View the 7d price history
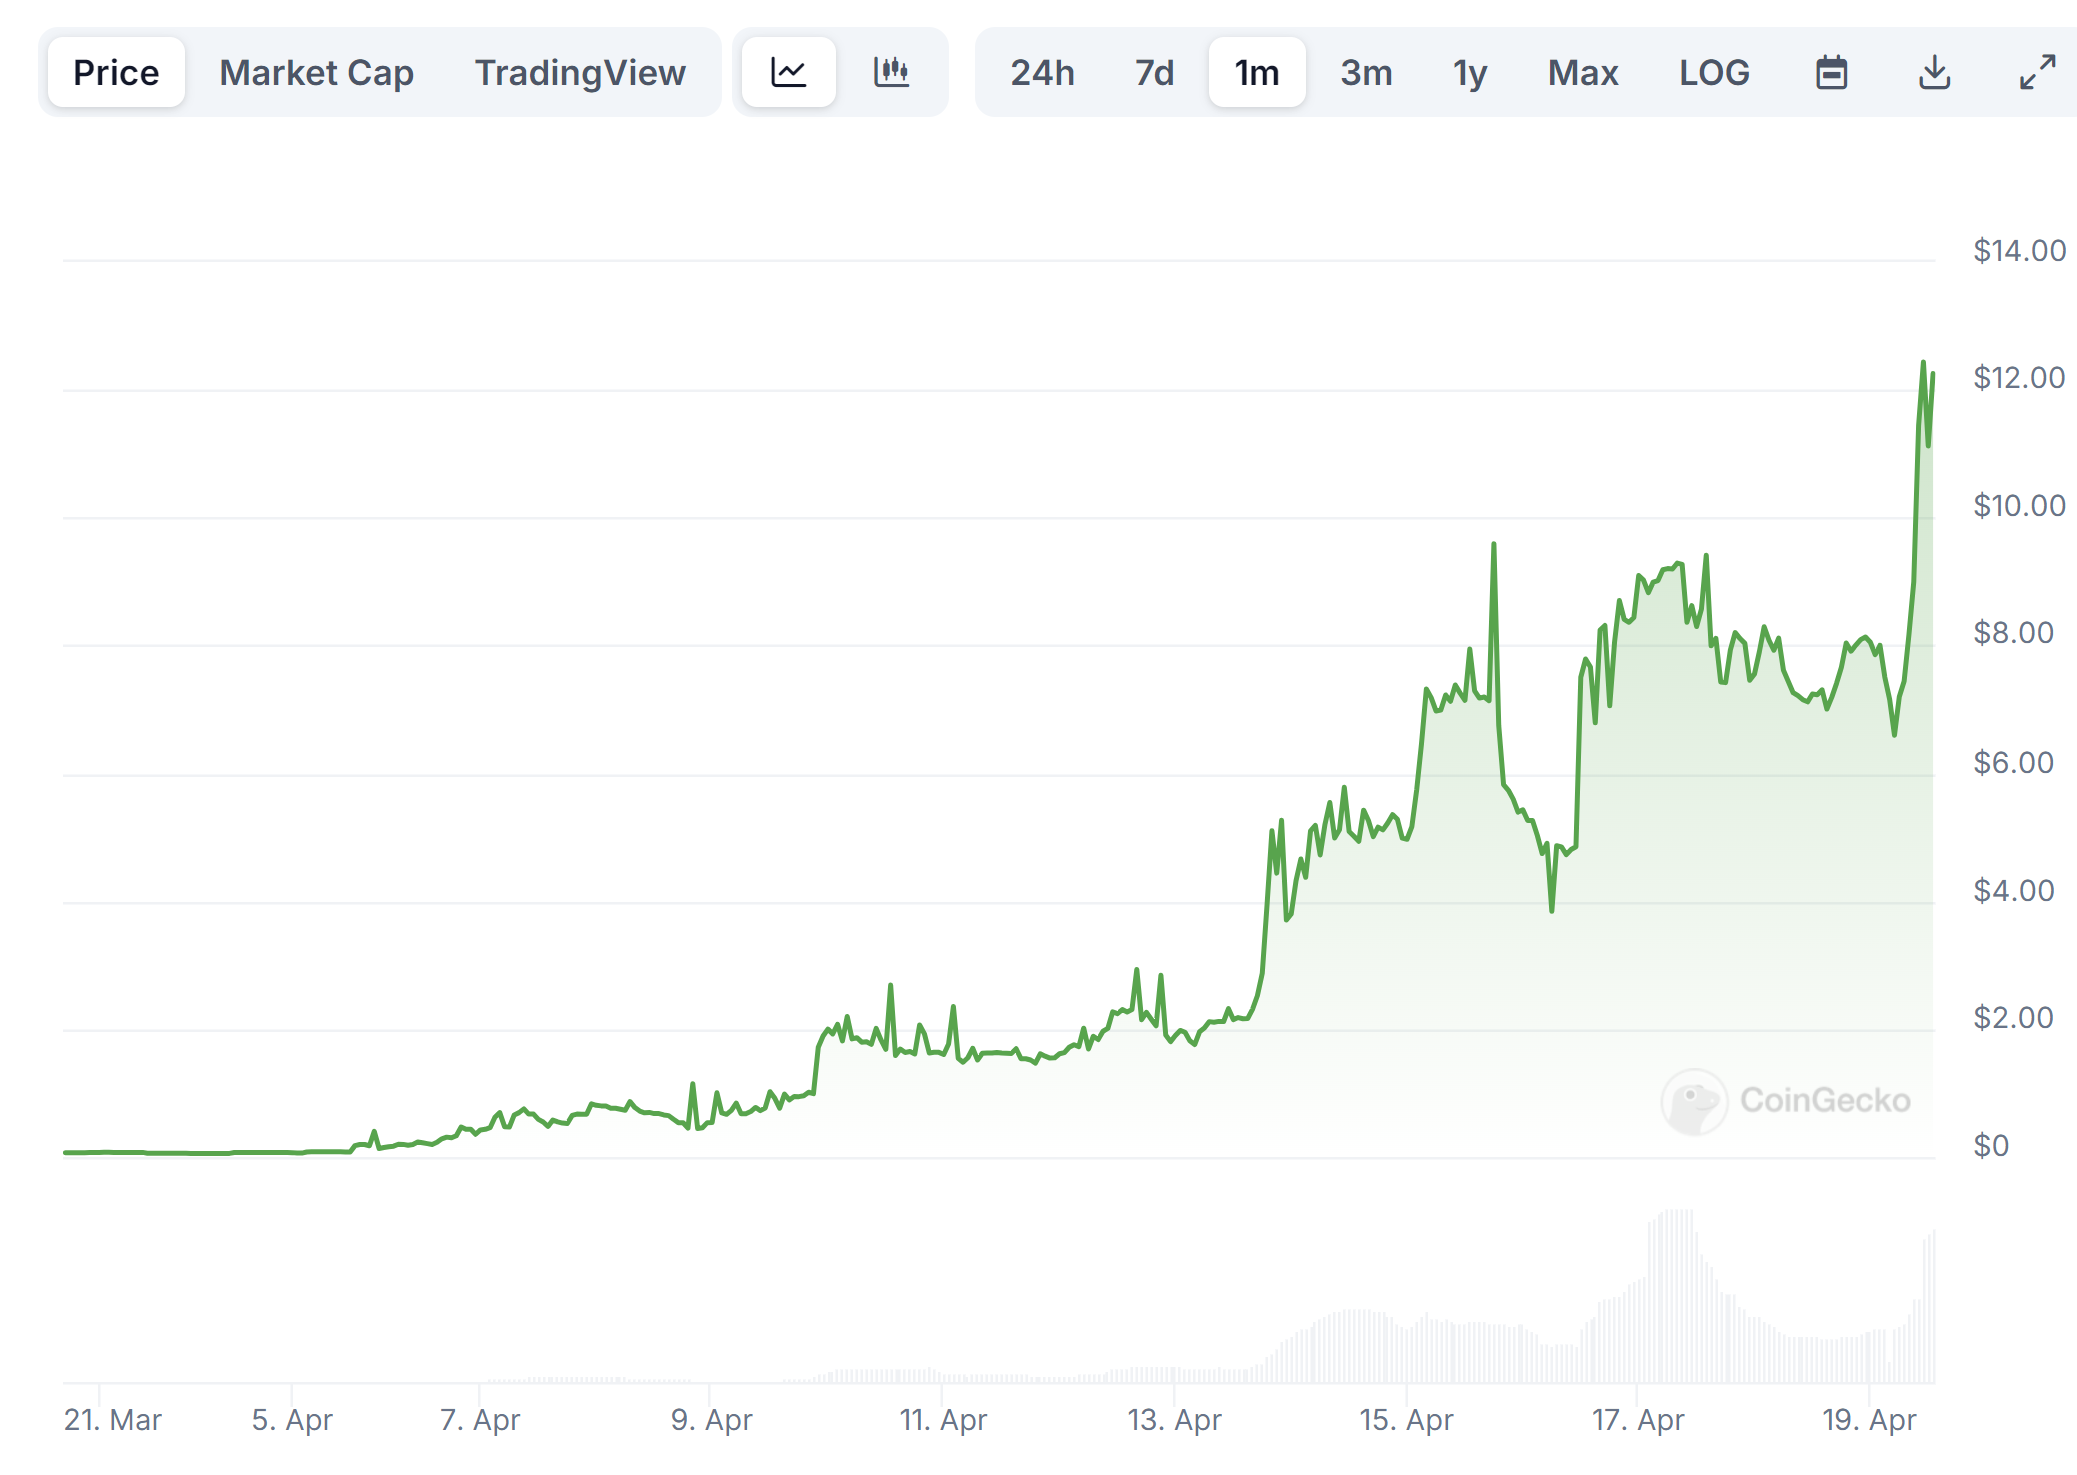This screenshot has height=1475, width=2077. (1153, 72)
